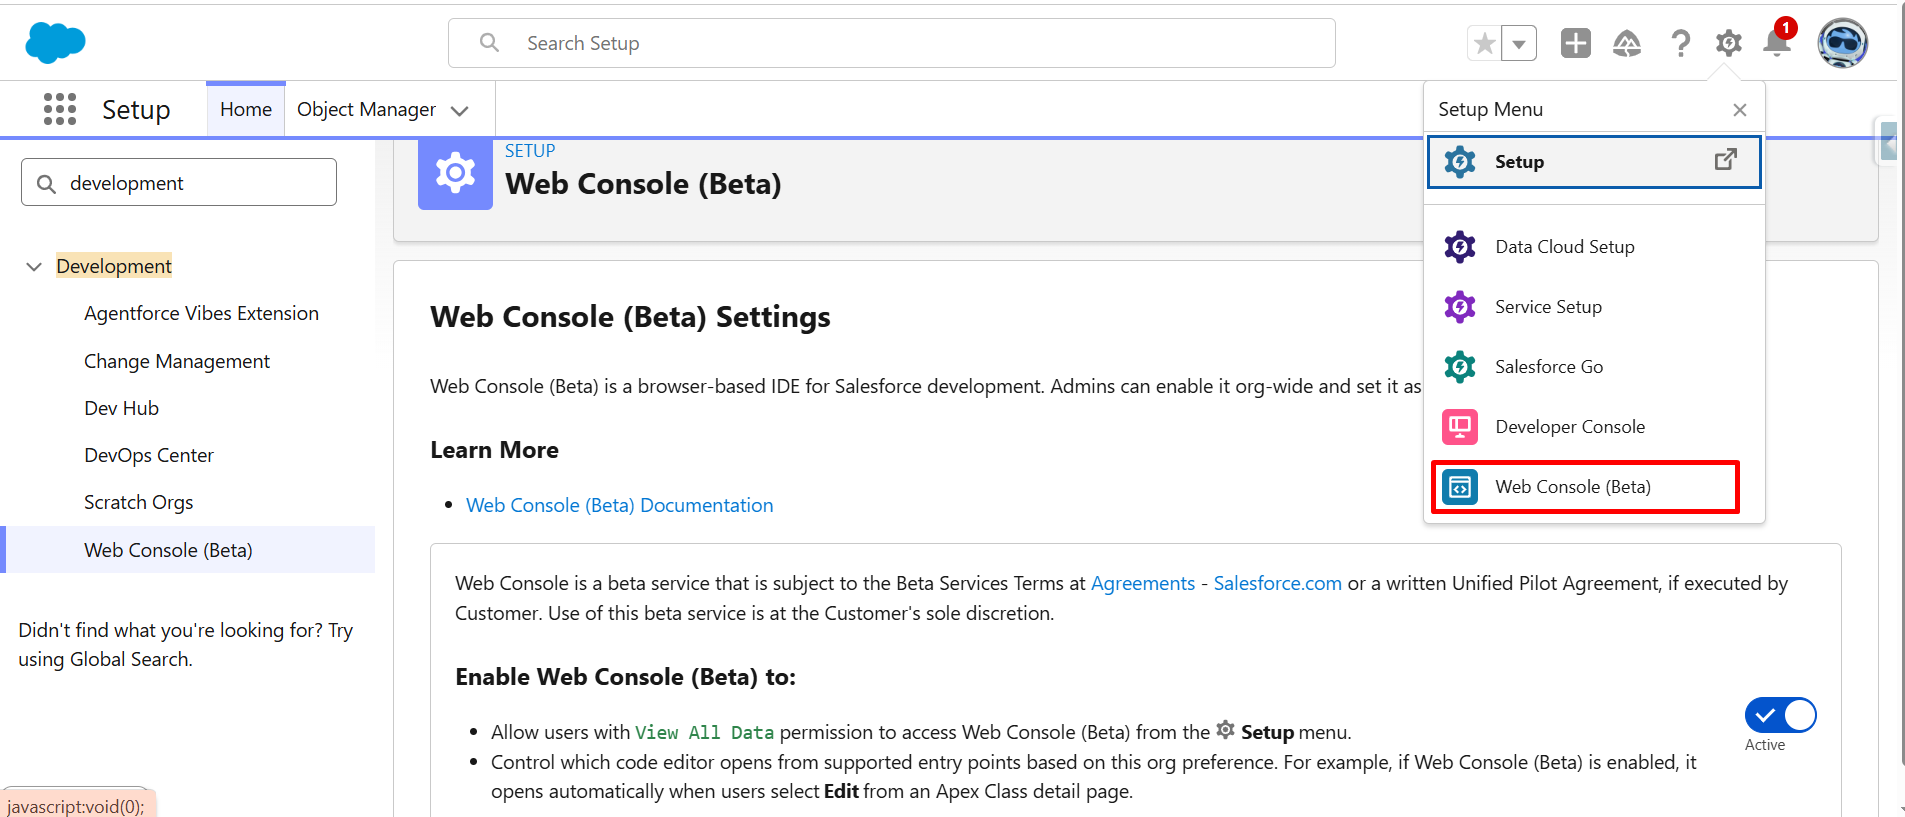The width and height of the screenshot is (1905, 817).
Task: Close the Setup Menu panel
Action: click(1740, 110)
